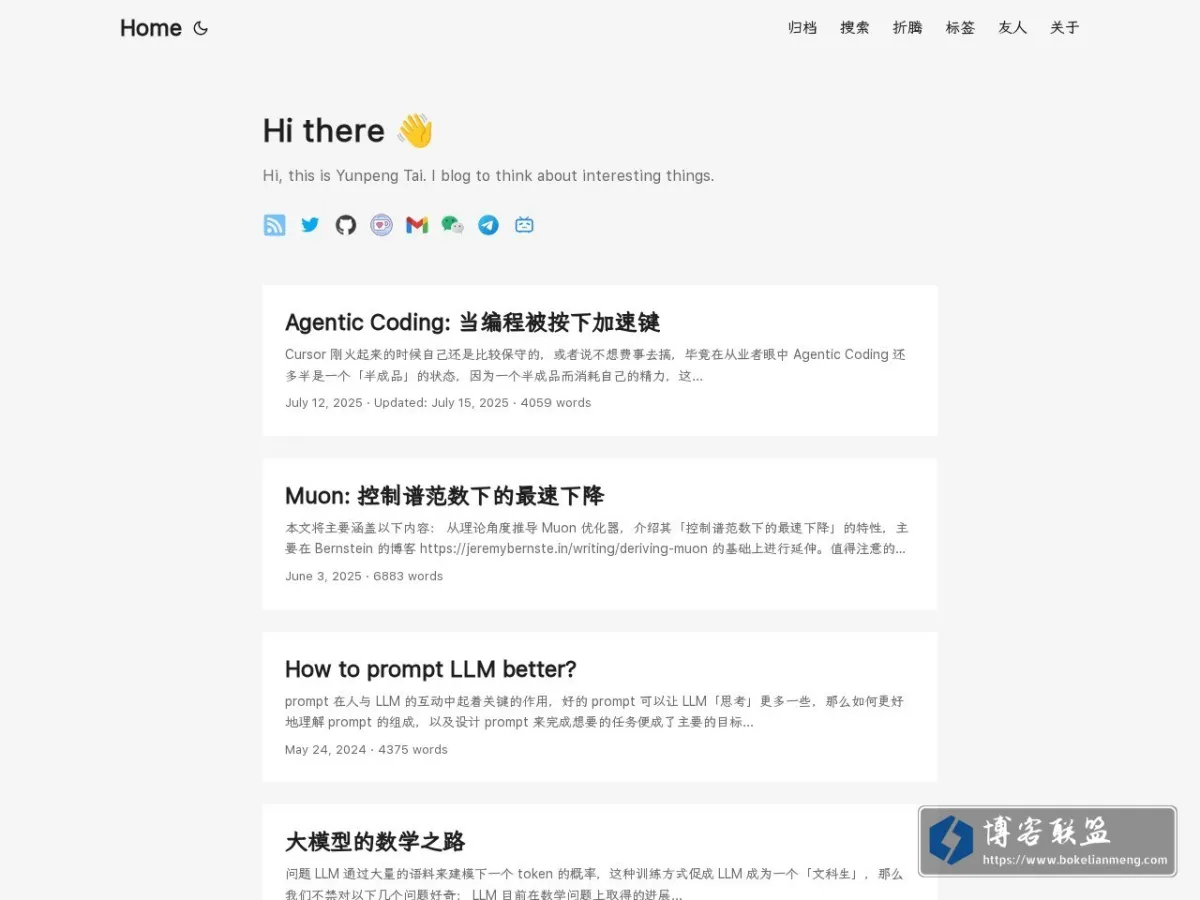The height and width of the screenshot is (900, 1200).
Task: Click the June 3, 2025 · 6883 words line
Action: tap(364, 576)
